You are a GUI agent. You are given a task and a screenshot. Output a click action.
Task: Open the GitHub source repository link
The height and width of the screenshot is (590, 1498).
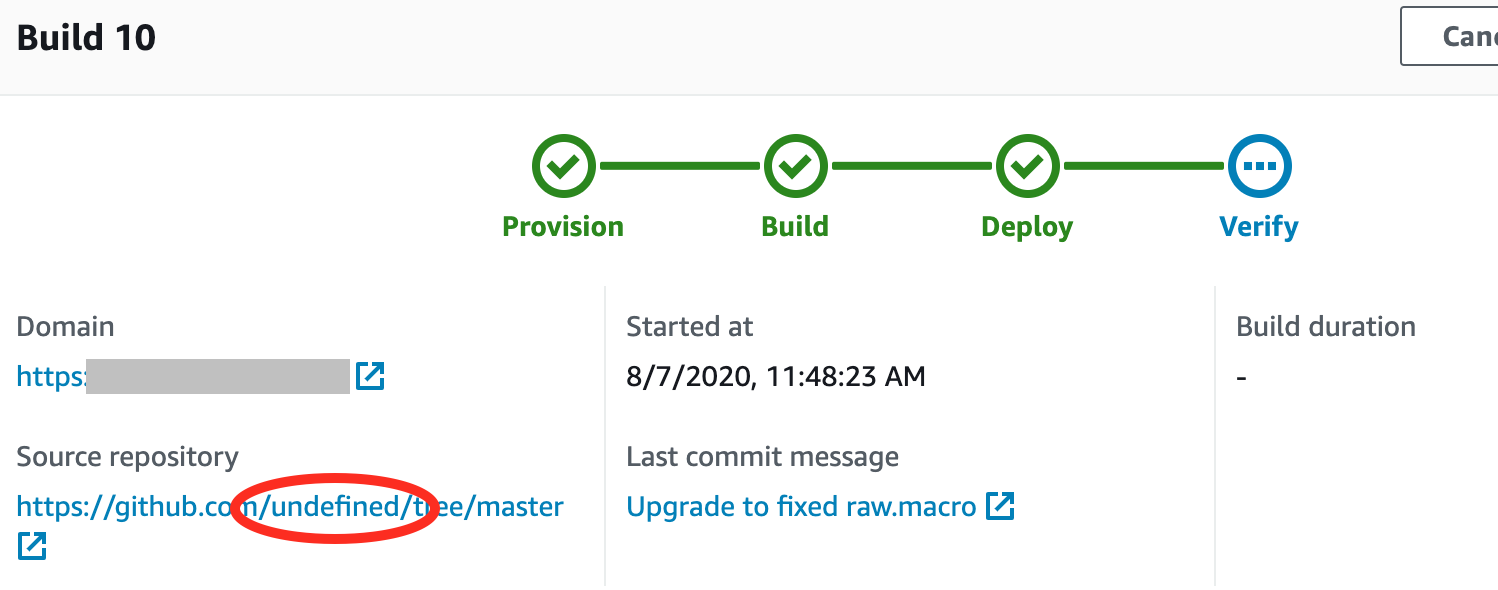coord(290,506)
